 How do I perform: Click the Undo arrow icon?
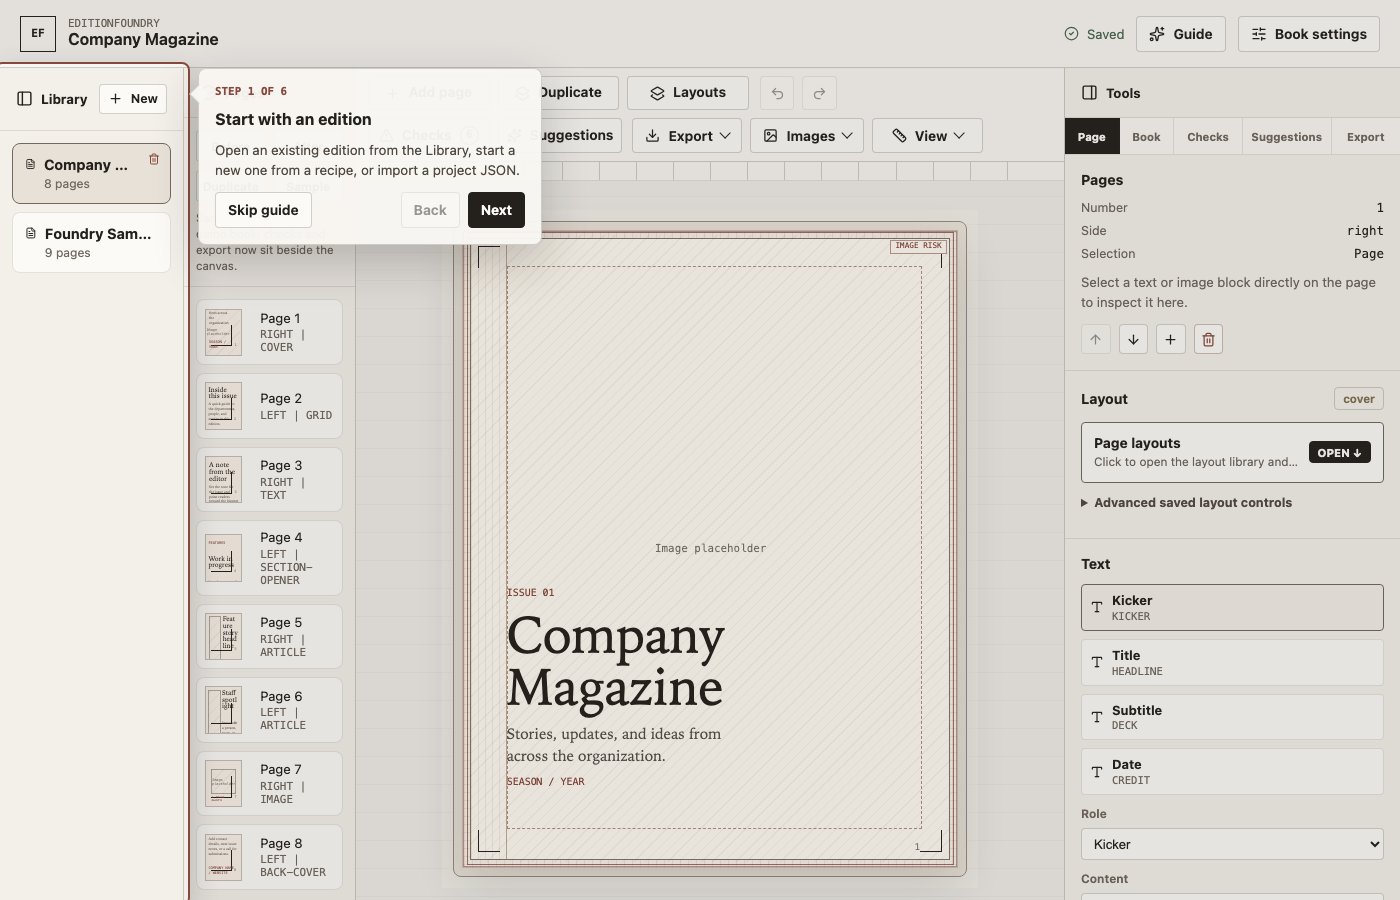tap(777, 93)
